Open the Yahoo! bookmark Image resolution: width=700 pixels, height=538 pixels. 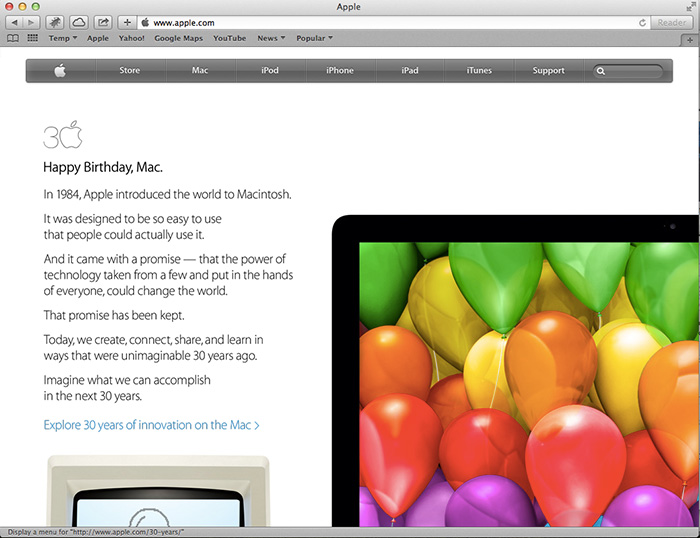point(131,38)
